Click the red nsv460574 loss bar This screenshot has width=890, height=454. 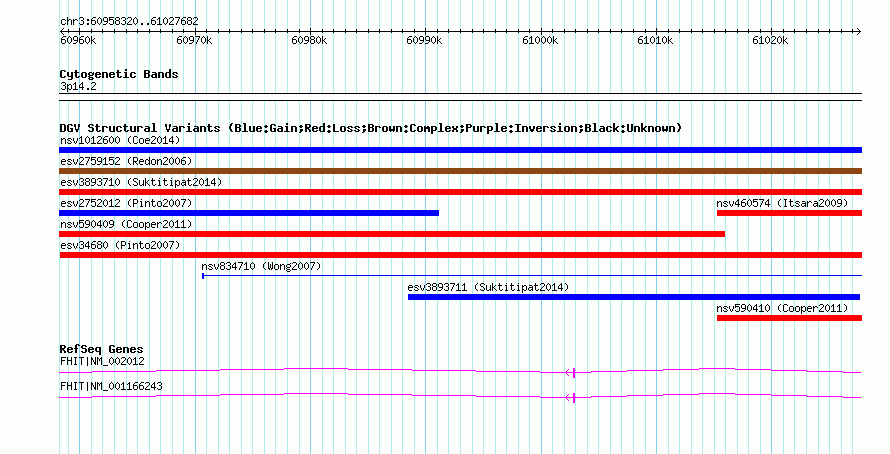[790, 213]
